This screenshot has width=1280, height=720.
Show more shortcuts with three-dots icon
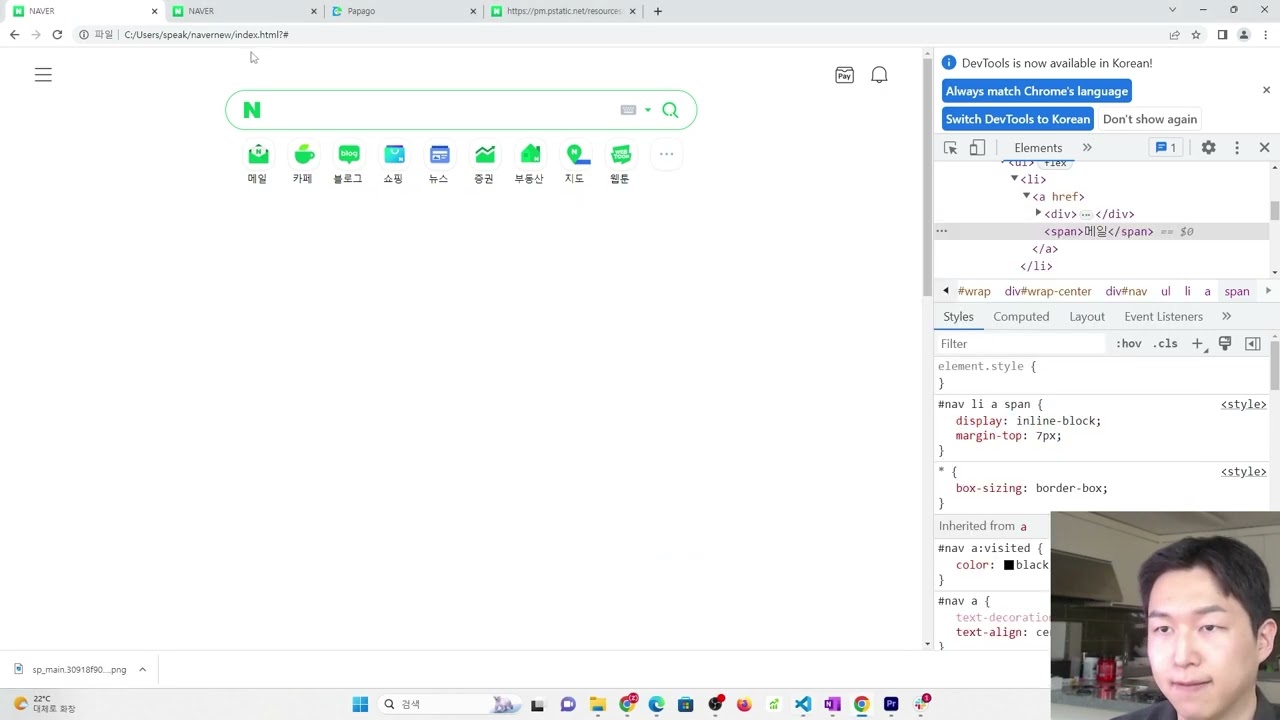pos(666,154)
